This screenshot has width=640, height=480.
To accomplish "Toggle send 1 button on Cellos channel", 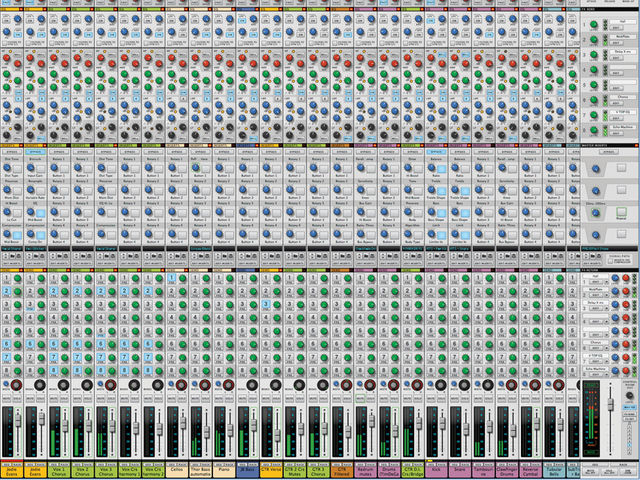I will (171, 278).
